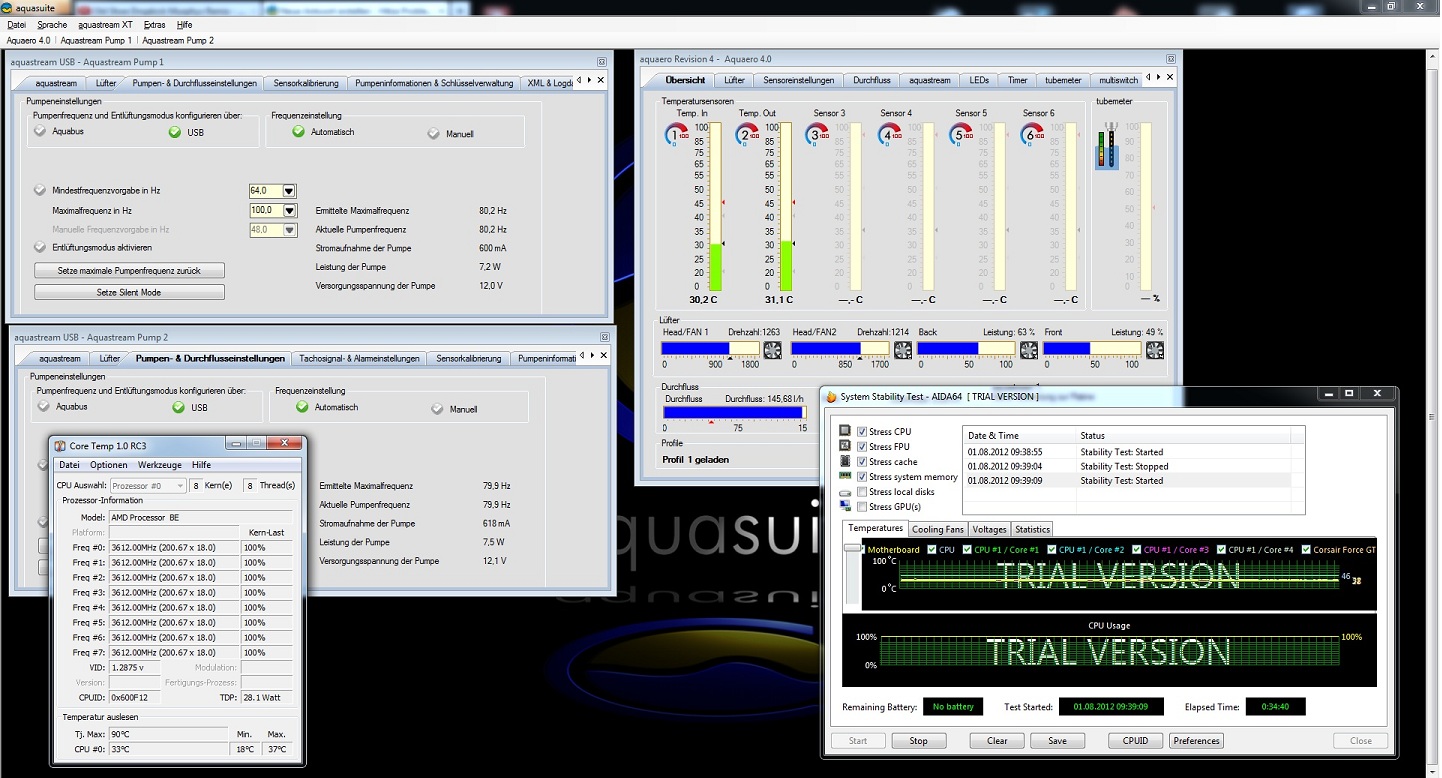Click the Temp. In sensor 1 gauge icon
The image size is (1442, 778).
pos(676,135)
